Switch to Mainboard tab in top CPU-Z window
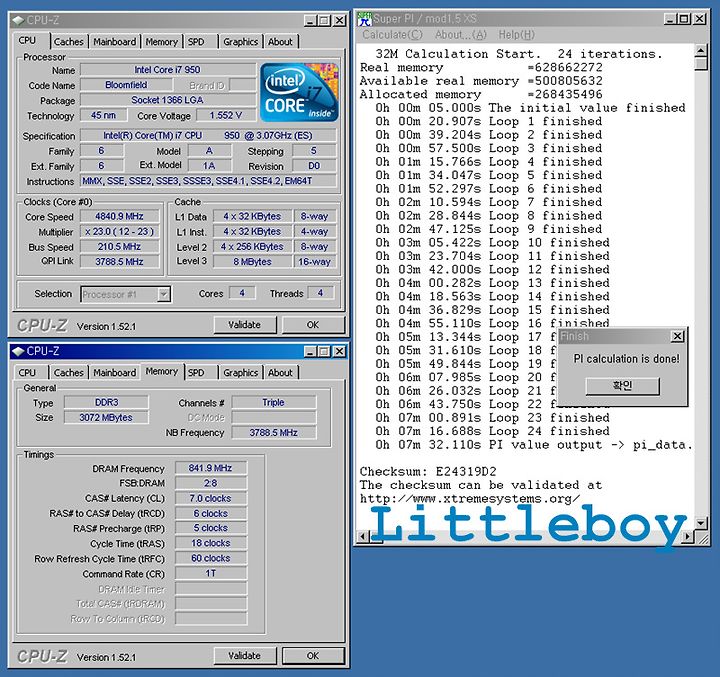This screenshot has width=720, height=677. coord(115,42)
